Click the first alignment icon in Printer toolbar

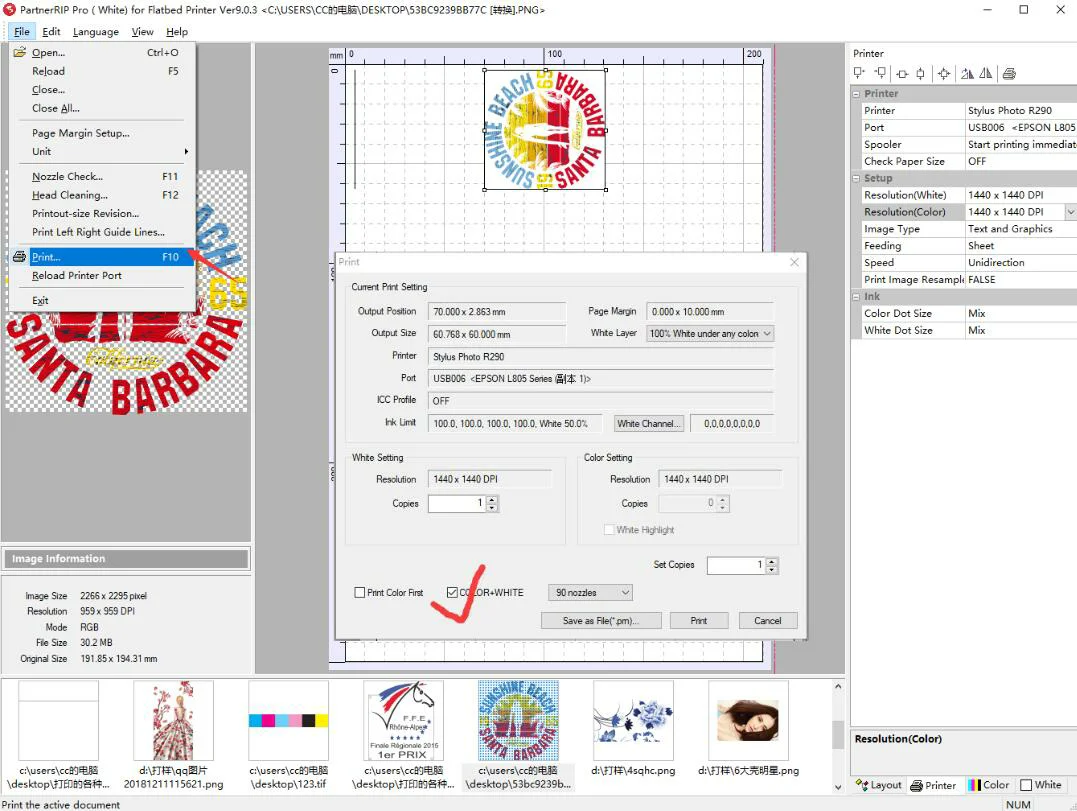click(859, 73)
